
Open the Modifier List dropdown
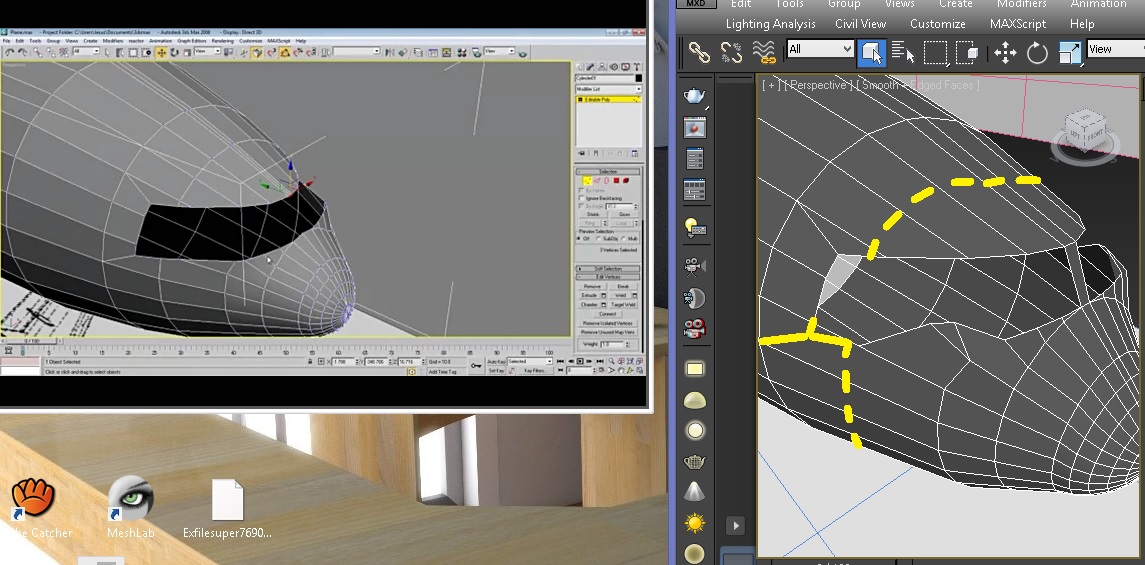609,89
